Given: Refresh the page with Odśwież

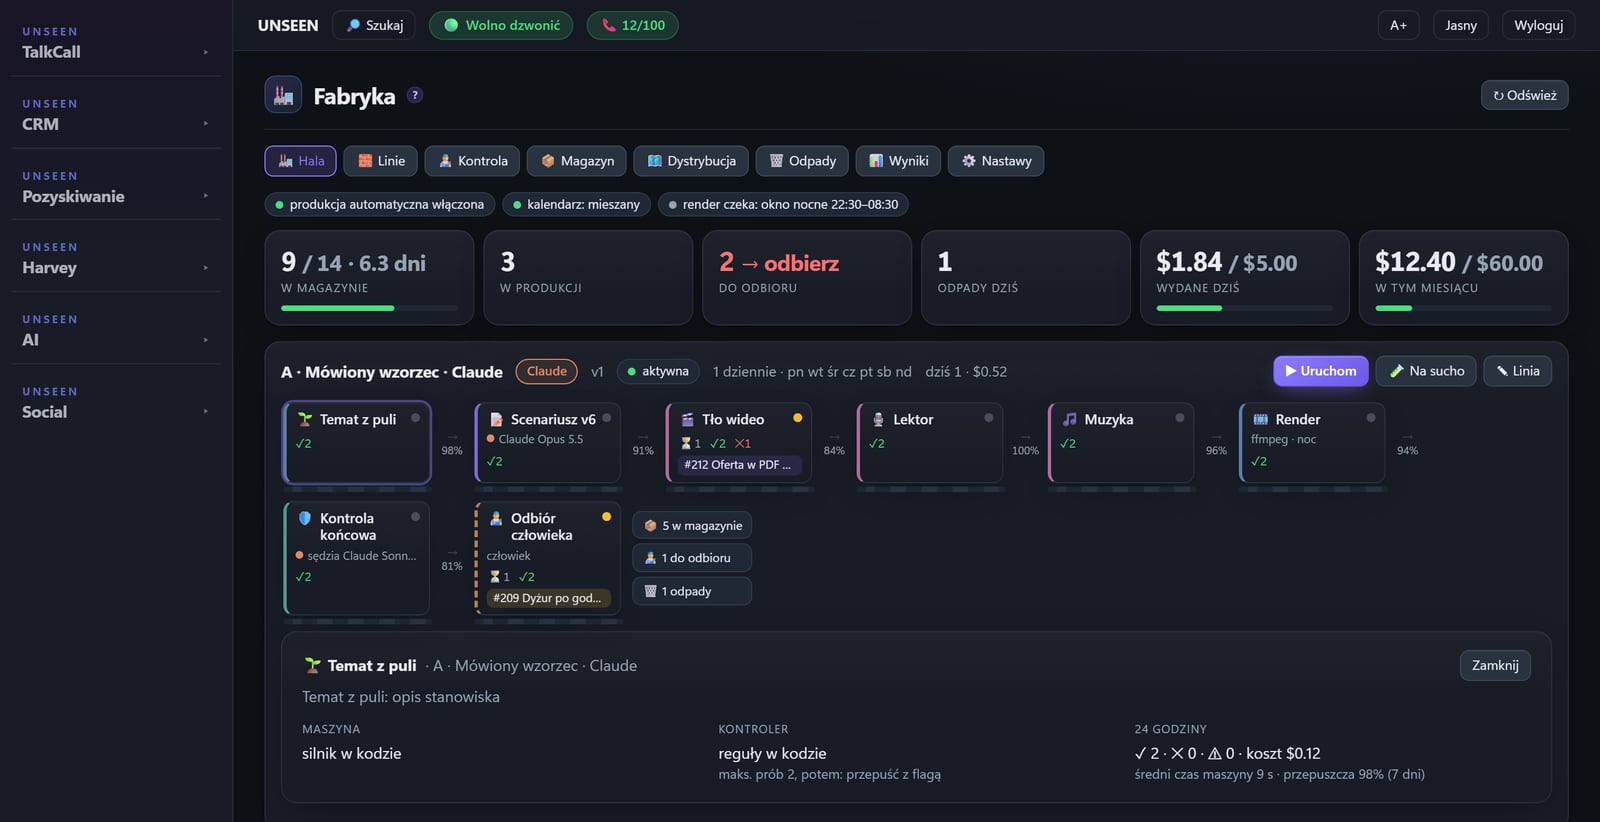Looking at the screenshot, I should coord(1525,95).
